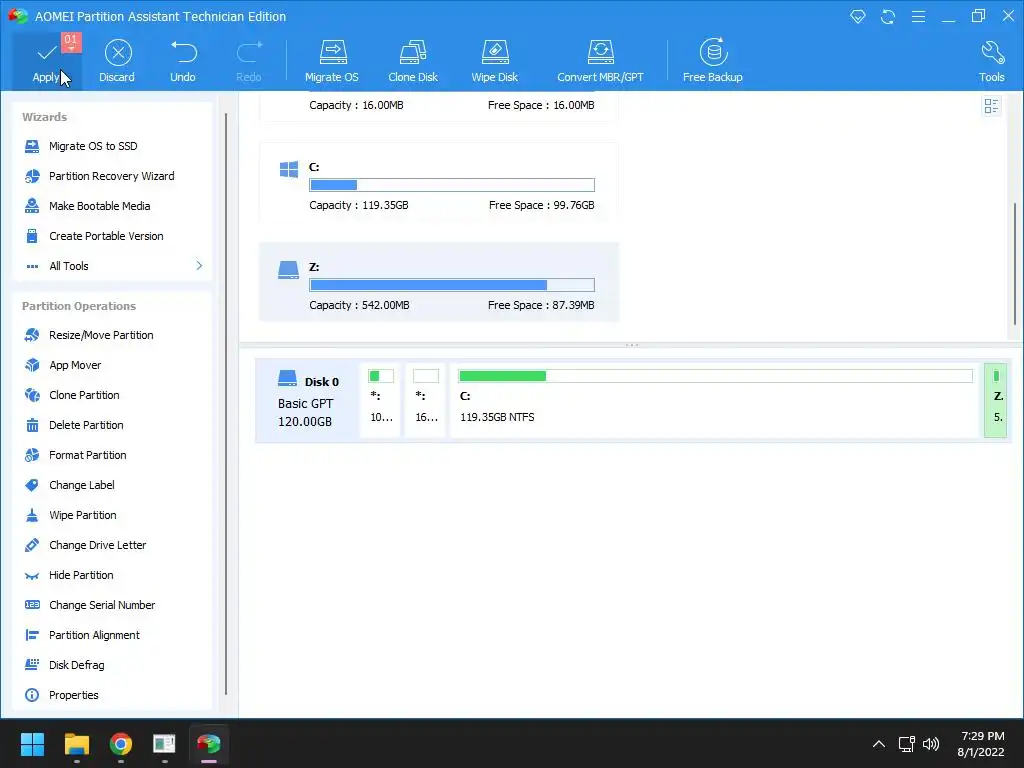Choose Create Portable Version

click(106, 236)
